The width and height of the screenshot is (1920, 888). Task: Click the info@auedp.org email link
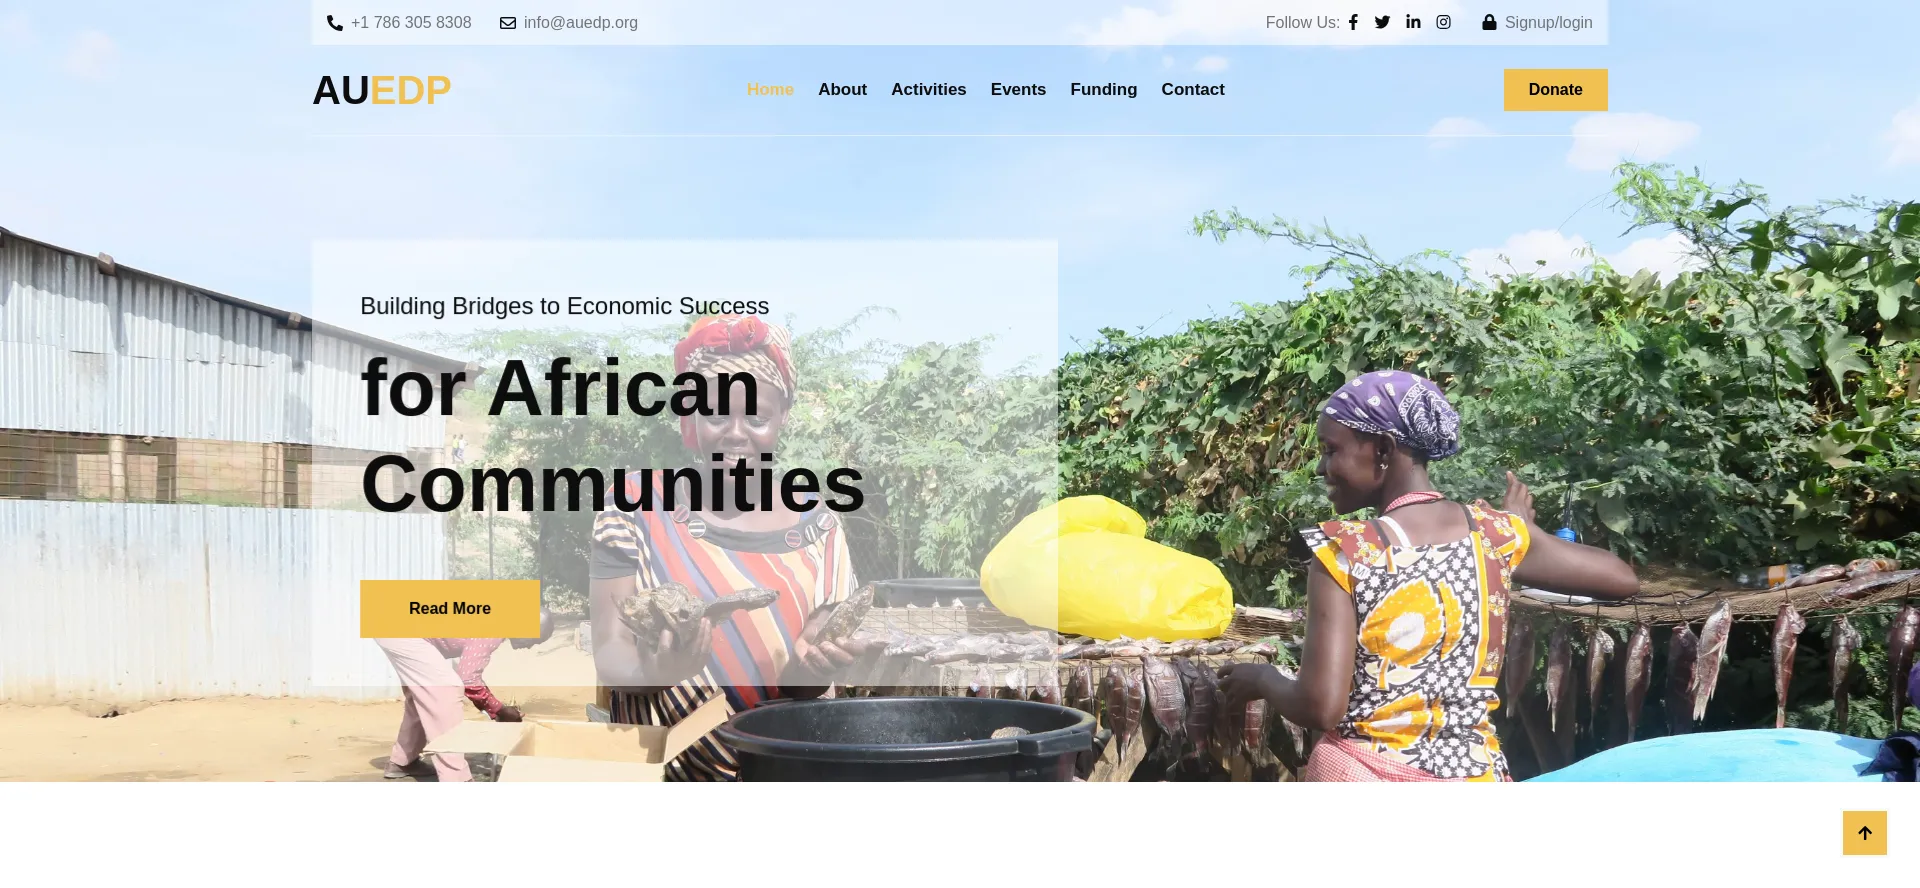point(580,22)
